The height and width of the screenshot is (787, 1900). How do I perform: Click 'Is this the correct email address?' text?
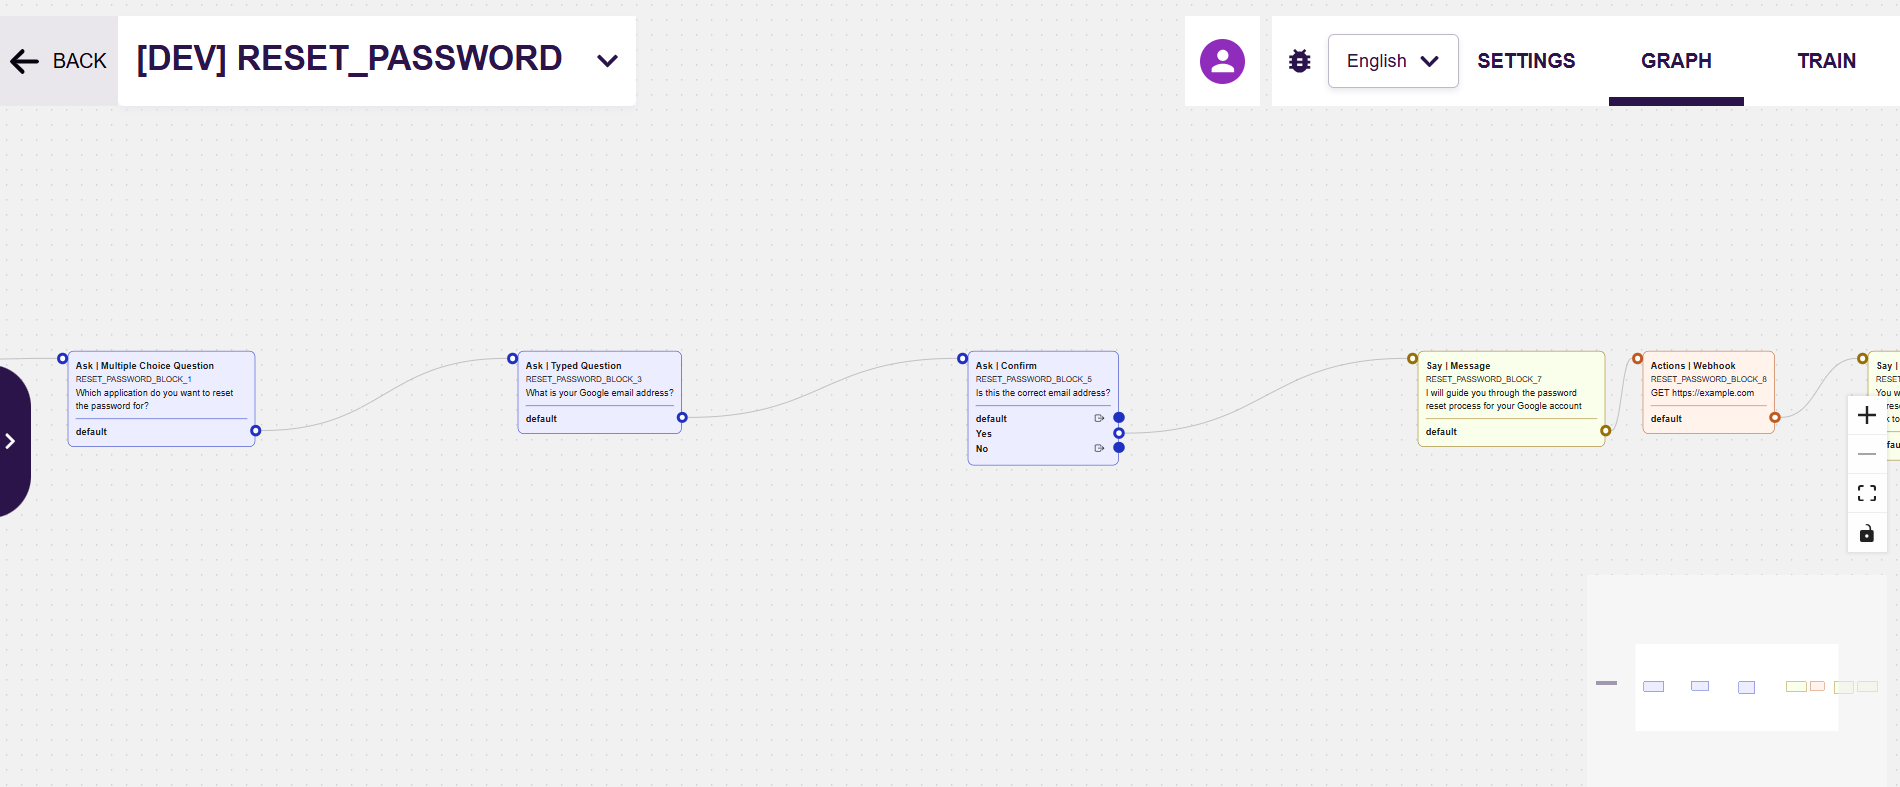[x=1043, y=393]
